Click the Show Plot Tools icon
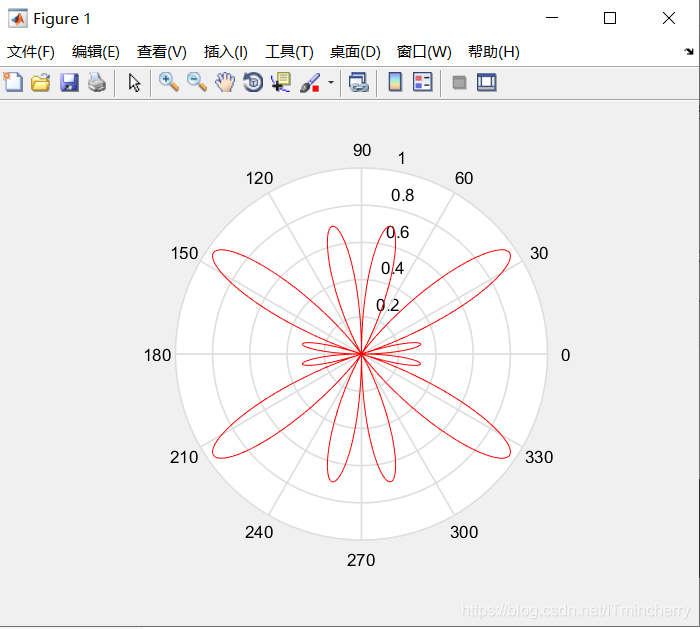The width and height of the screenshot is (700, 629). click(x=487, y=83)
